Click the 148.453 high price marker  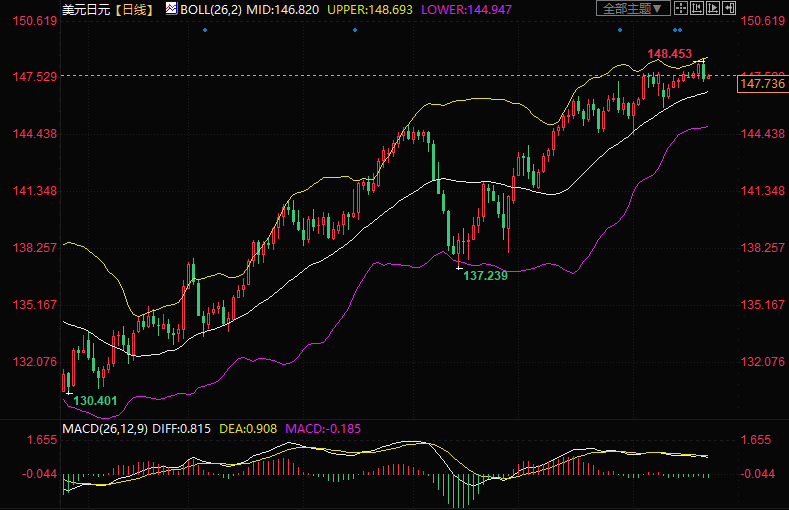[x=670, y=53]
